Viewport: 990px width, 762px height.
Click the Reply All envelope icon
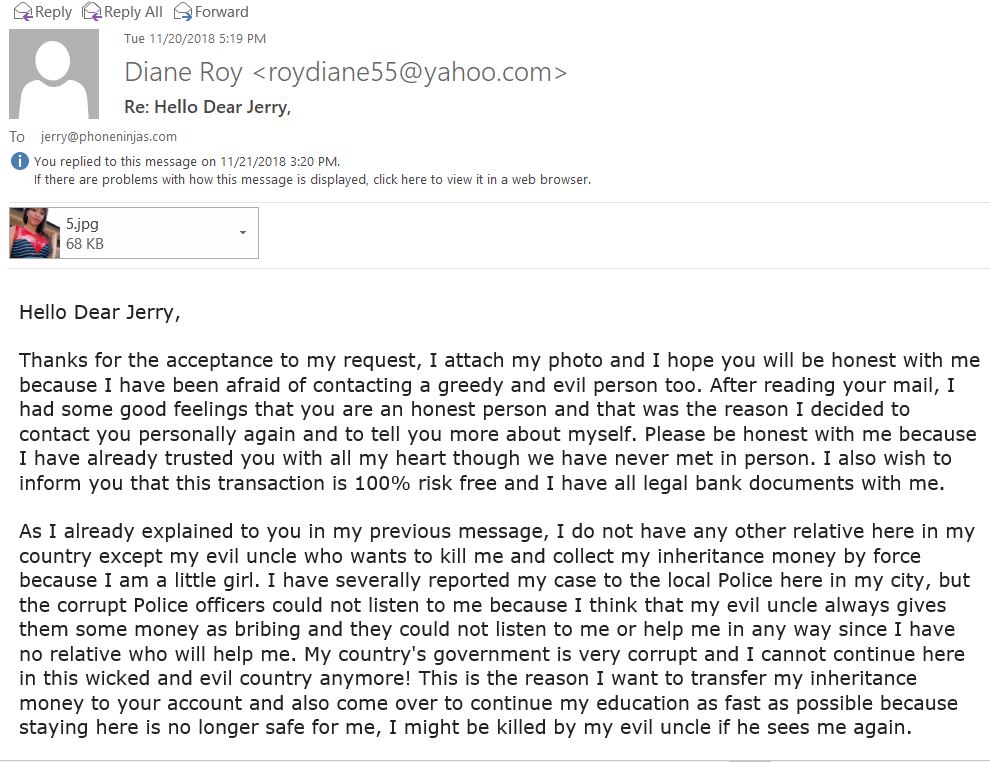[92, 11]
